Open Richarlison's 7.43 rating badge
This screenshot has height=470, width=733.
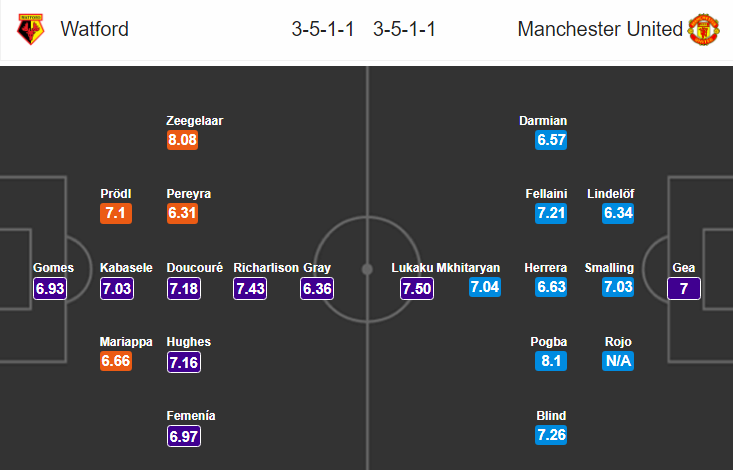250,288
